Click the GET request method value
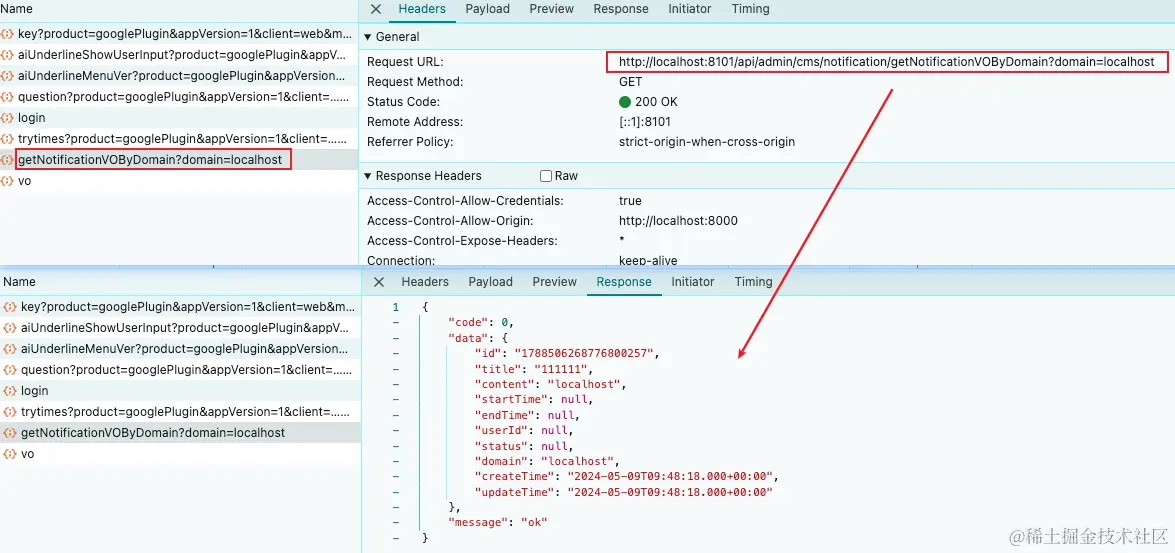Viewport: 1175px width, 553px height. (x=630, y=82)
